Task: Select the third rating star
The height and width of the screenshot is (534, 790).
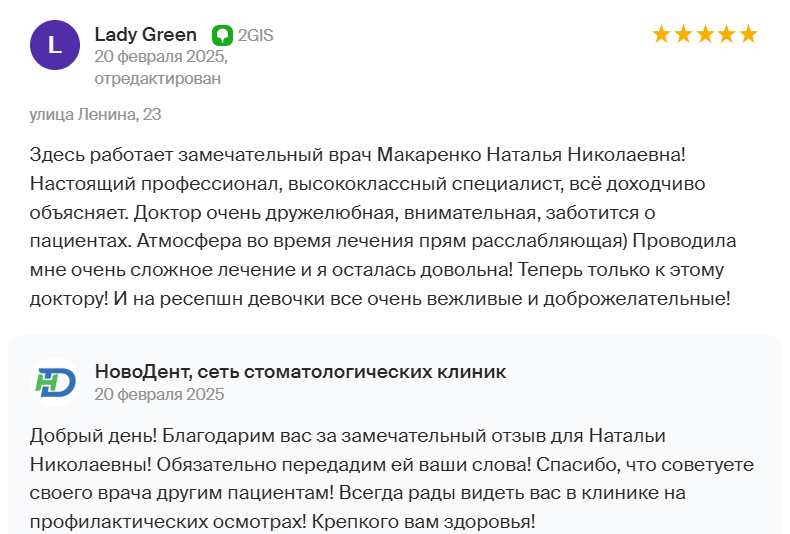Action: (x=705, y=35)
